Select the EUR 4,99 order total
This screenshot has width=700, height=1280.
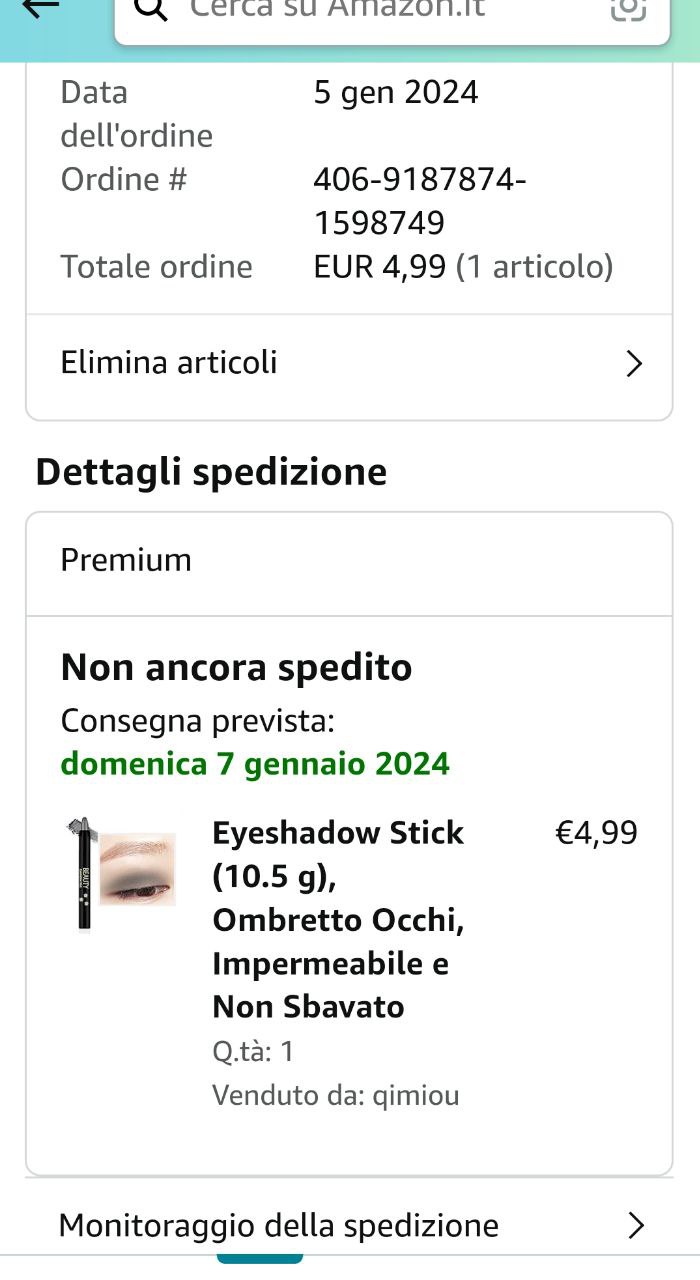point(380,267)
